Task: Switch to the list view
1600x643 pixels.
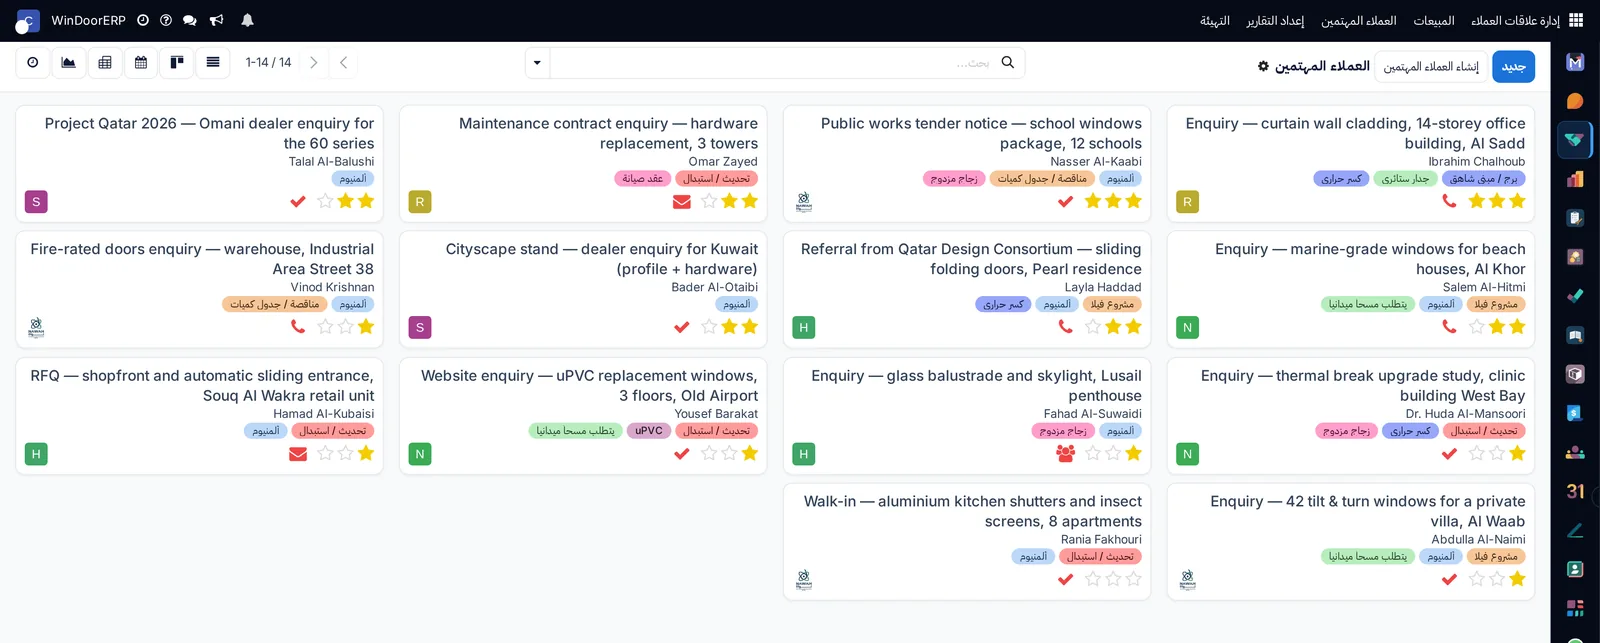Action: tap(213, 63)
